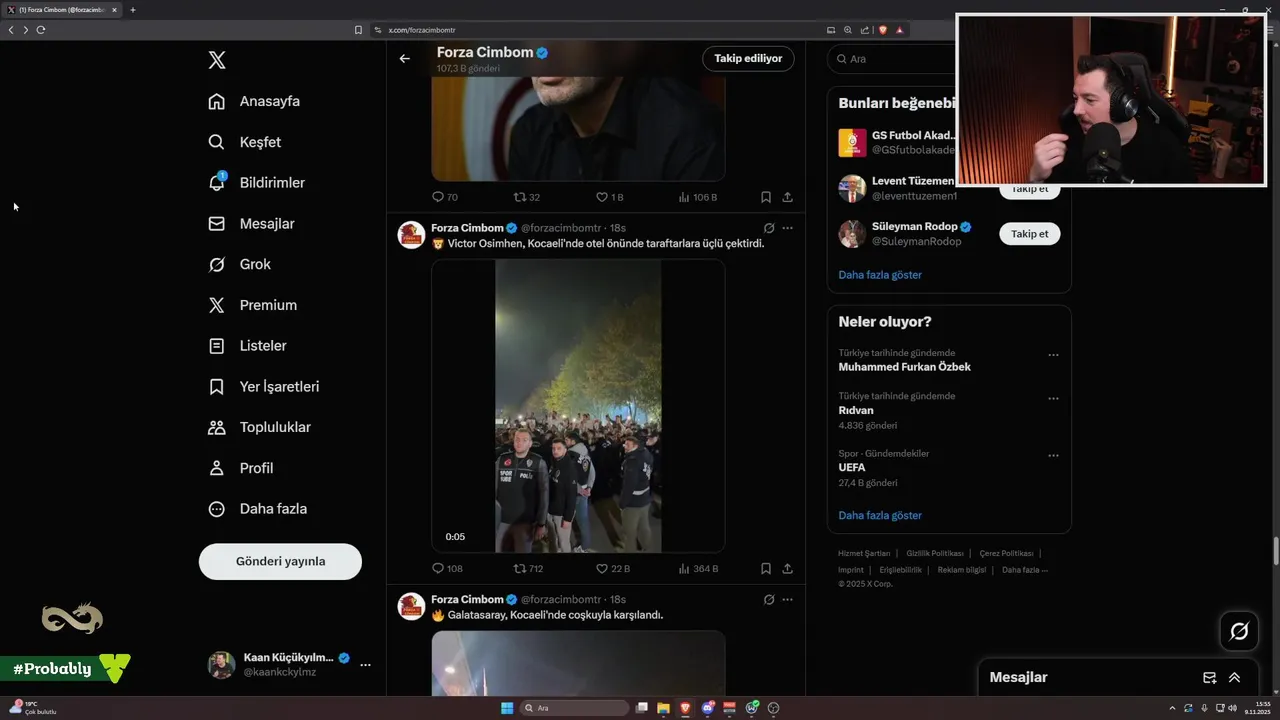Viewport: 1280px width, 720px height.
Task: Repost the post with 32 reposts
Action: click(527, 197)
